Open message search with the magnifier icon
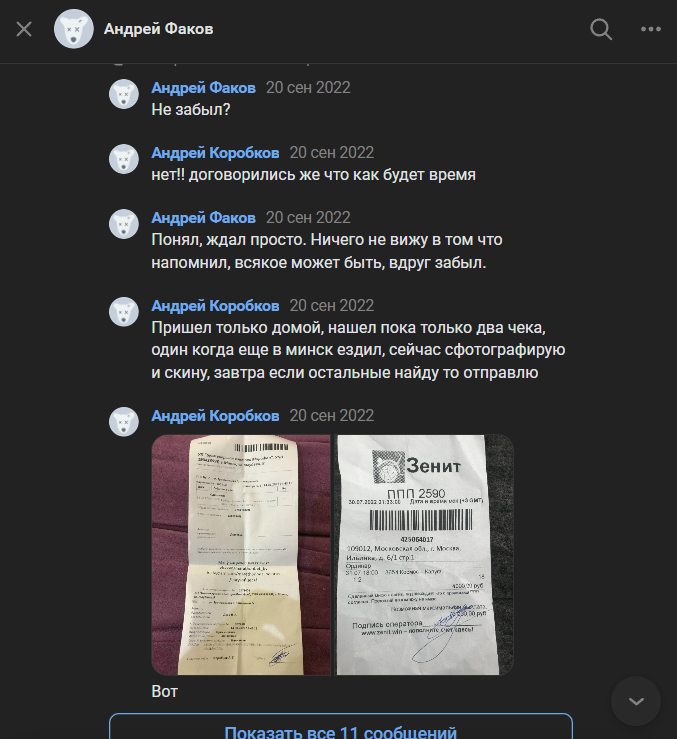 point(601,29)
